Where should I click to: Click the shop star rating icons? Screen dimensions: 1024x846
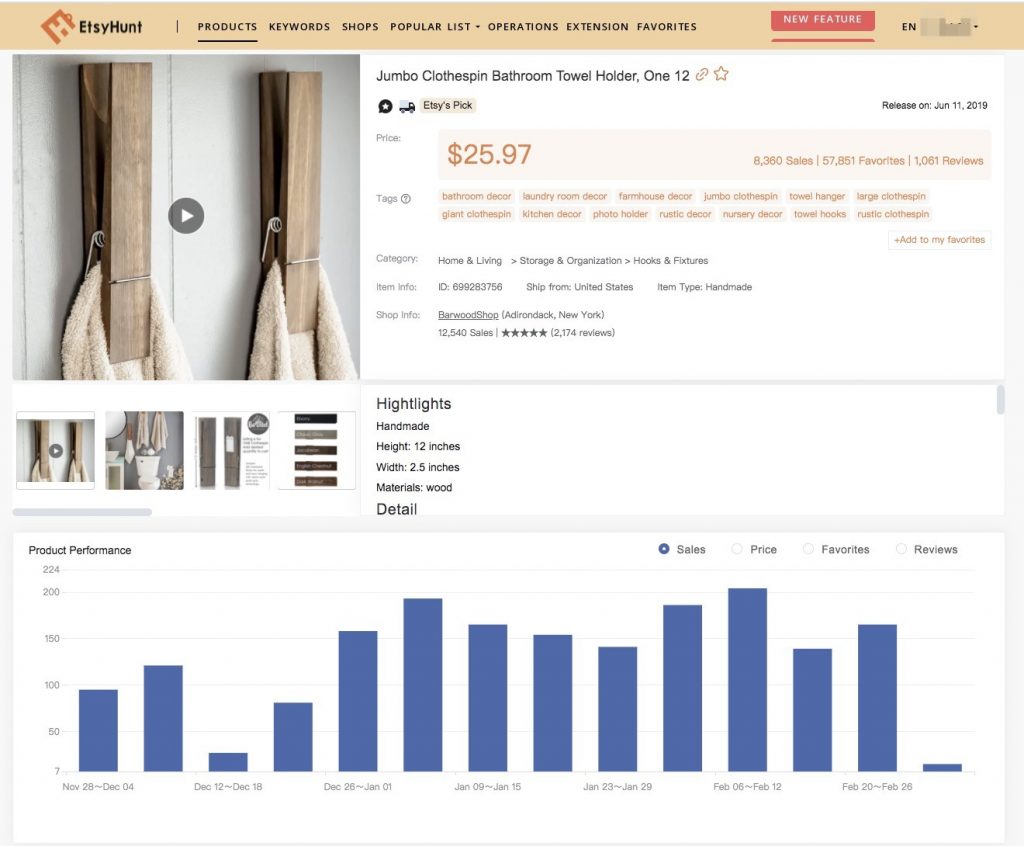click(523, 333)
